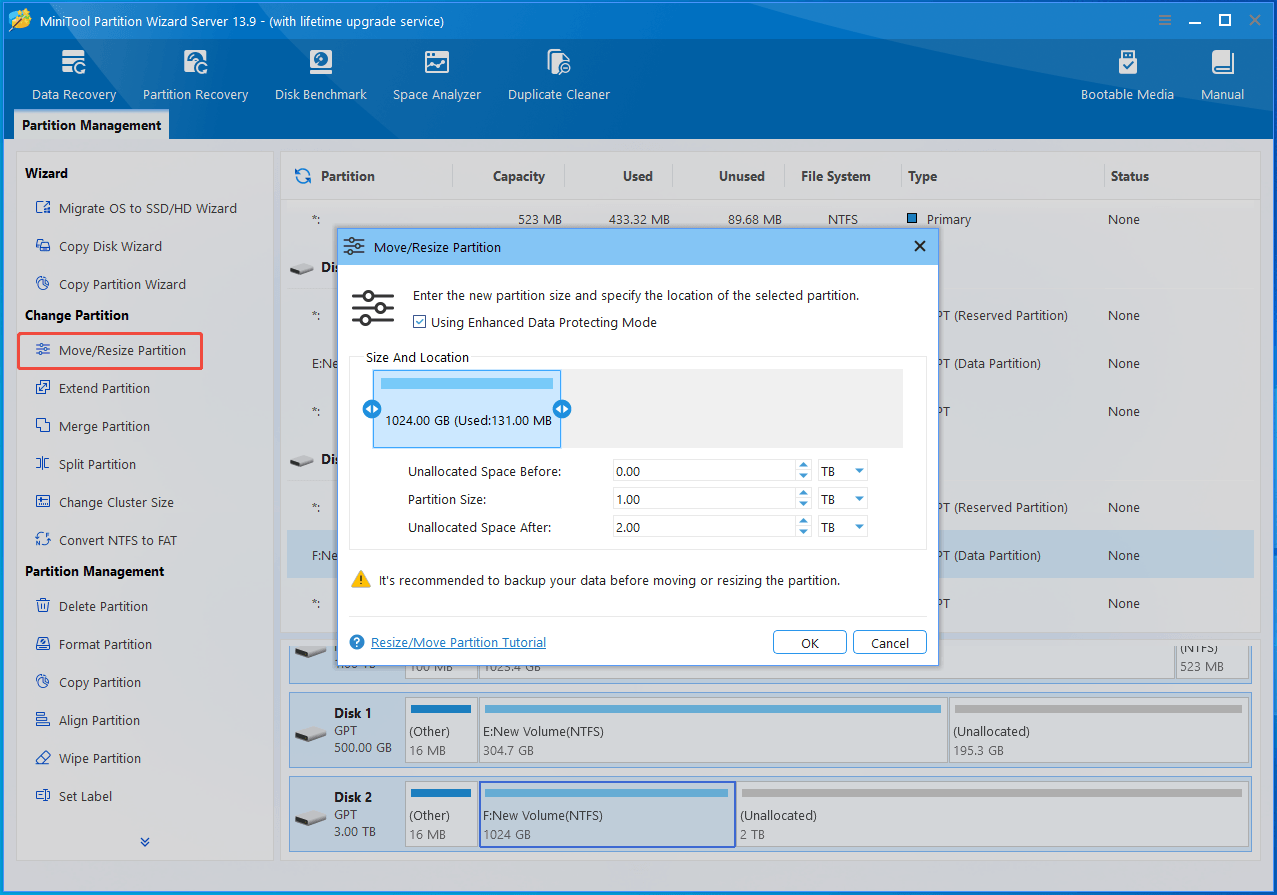
Task: Expand more sidebar actions with double chevron
Action: point(145,842)
